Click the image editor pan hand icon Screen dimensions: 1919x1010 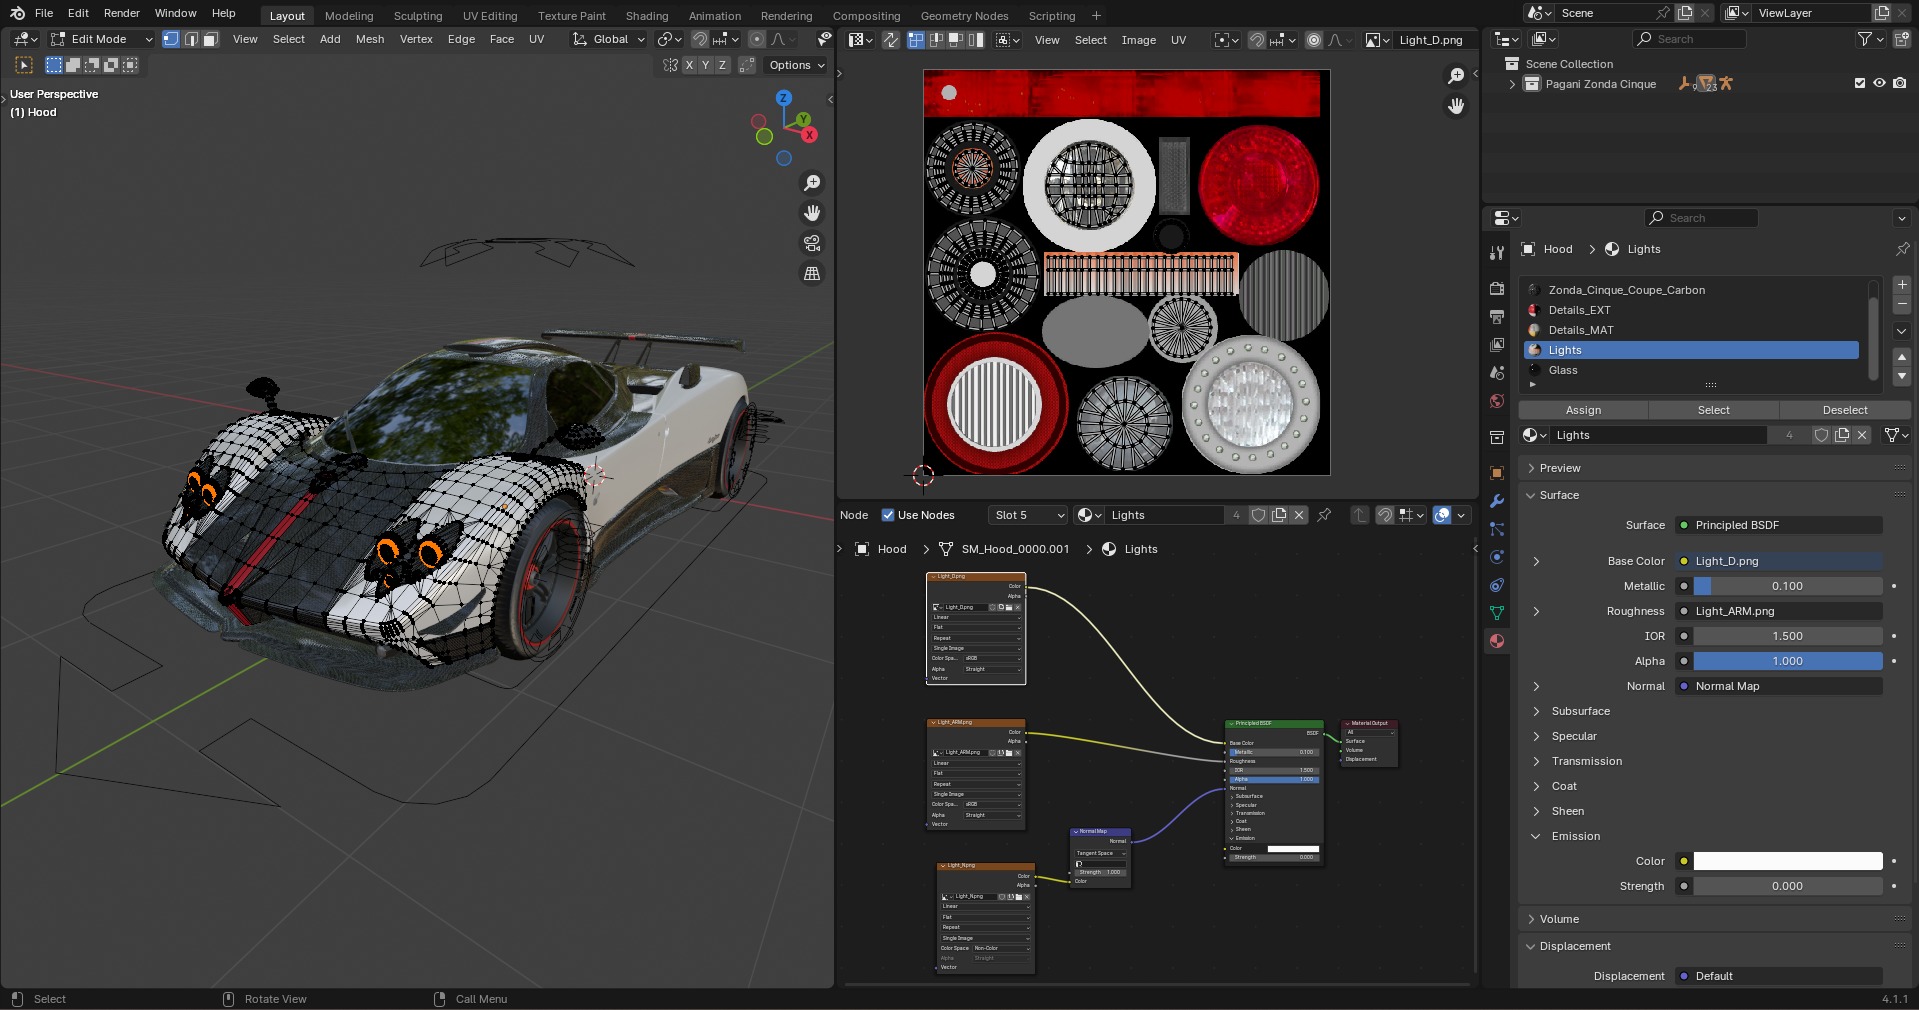coord(1456,106)
